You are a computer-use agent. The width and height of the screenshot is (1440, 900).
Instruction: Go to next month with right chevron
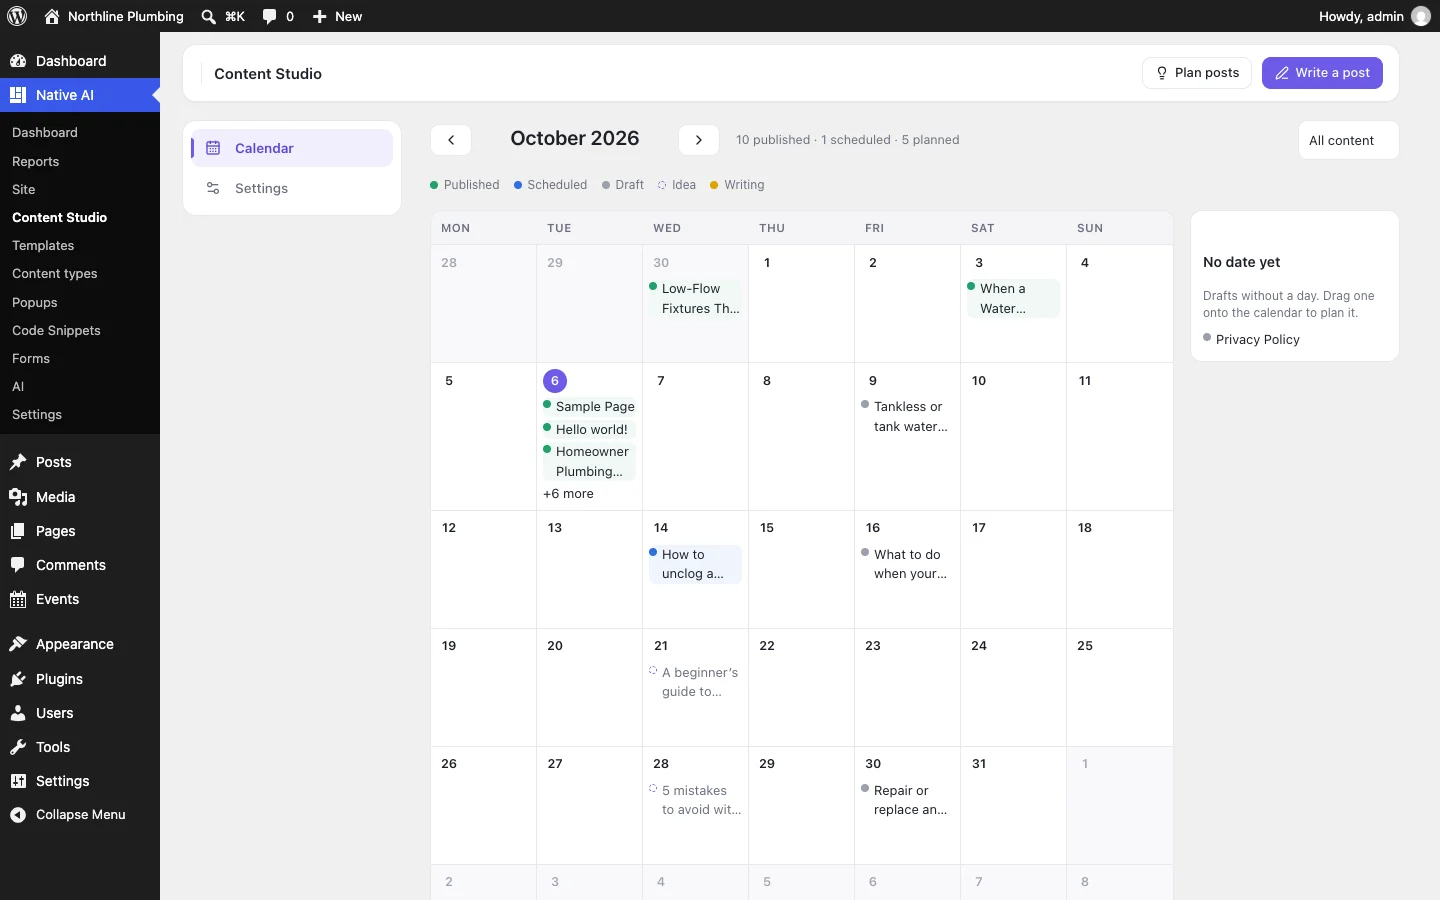[699, 140]
